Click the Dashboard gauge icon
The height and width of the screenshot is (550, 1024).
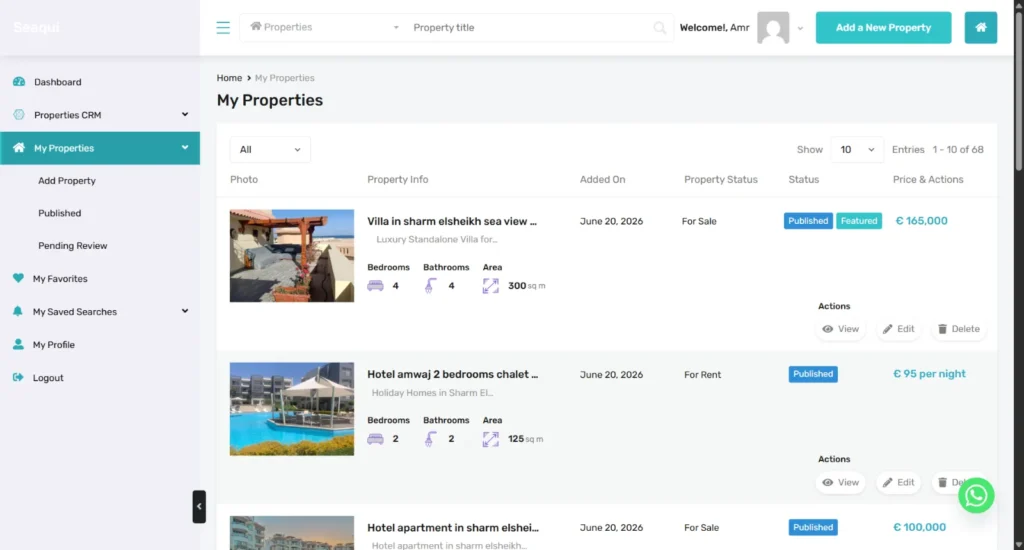(x=19, y=82)
